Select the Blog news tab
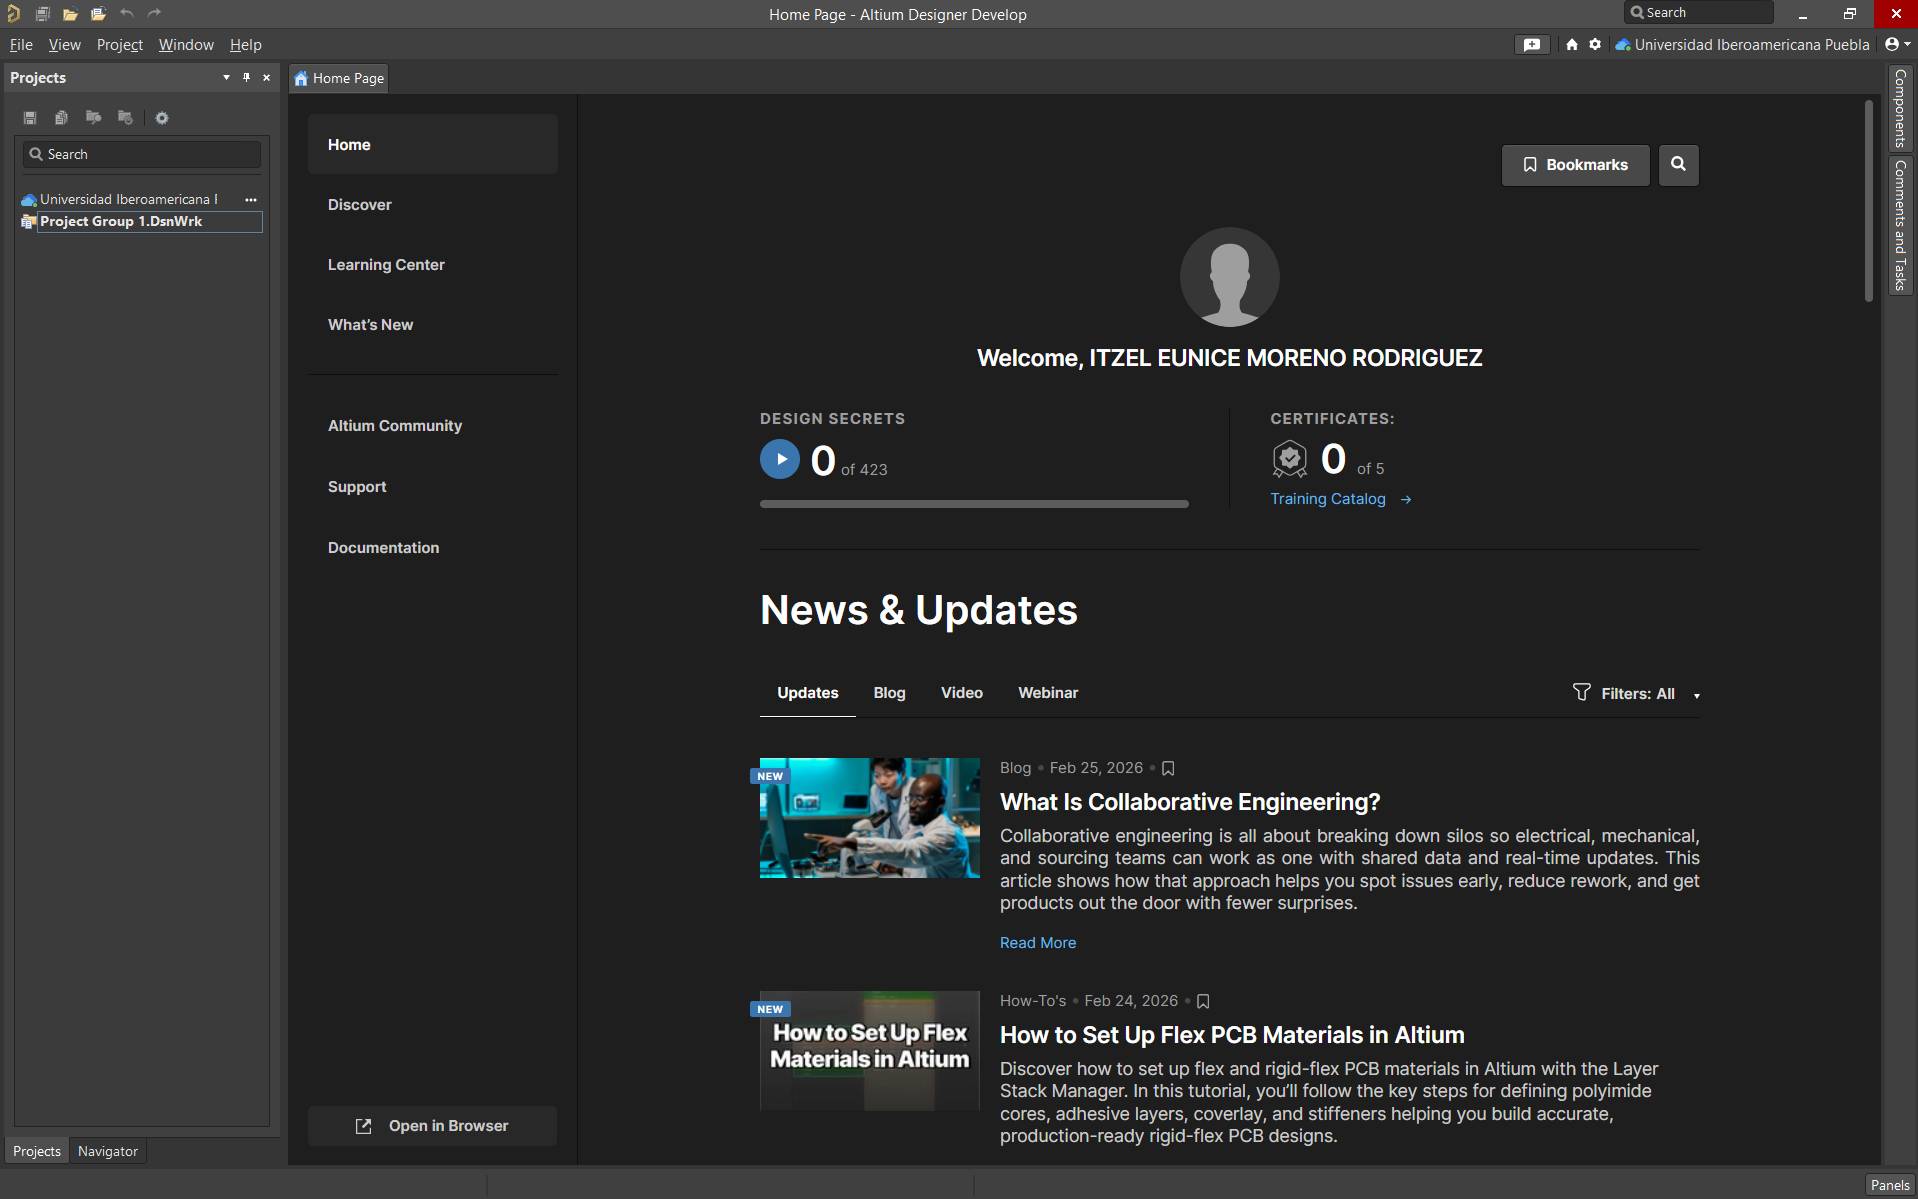The height and width of the screenshot is (1199, 1918). tap(889, 693)
